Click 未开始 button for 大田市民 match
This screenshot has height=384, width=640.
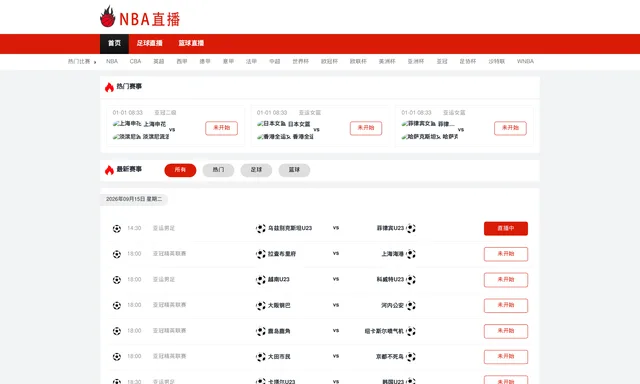(x=506, y=357)
